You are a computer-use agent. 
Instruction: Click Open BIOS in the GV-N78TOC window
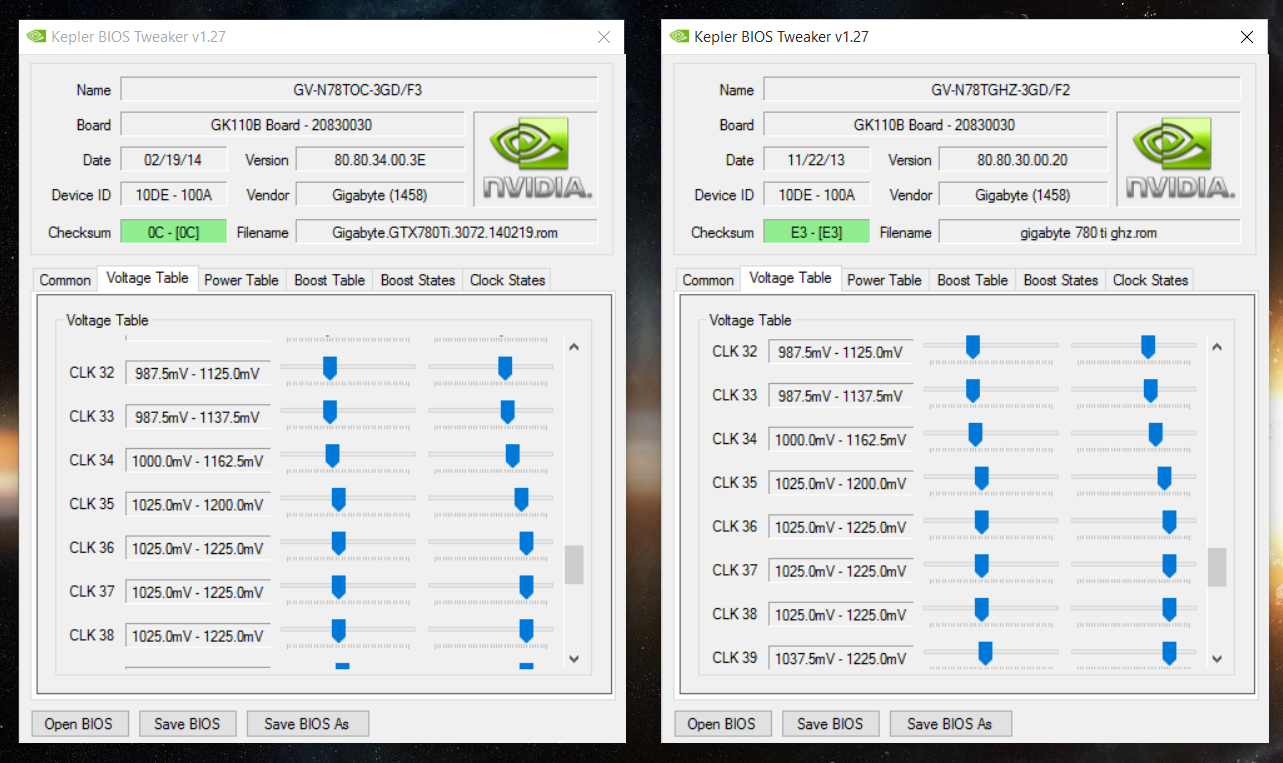click(78, 723)
